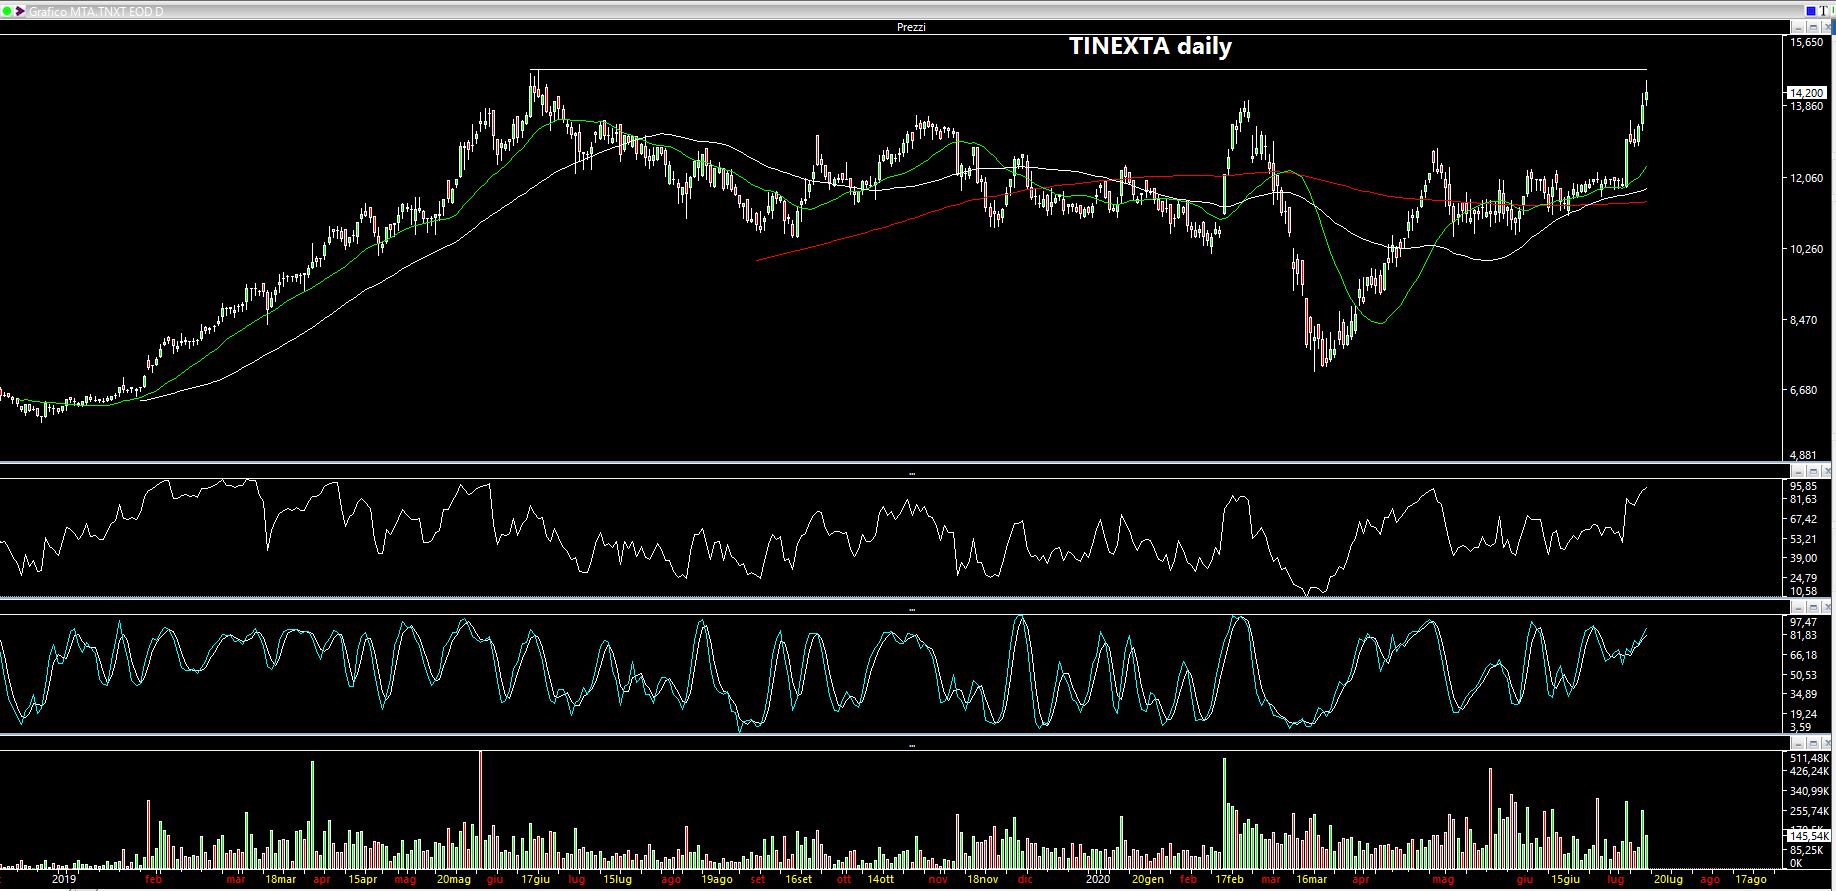Image resolution: width=1836 pixels, height=891 pixels.
Task: Click the horizontal resistance line above price highs
Action: [x=1088, y=70]
